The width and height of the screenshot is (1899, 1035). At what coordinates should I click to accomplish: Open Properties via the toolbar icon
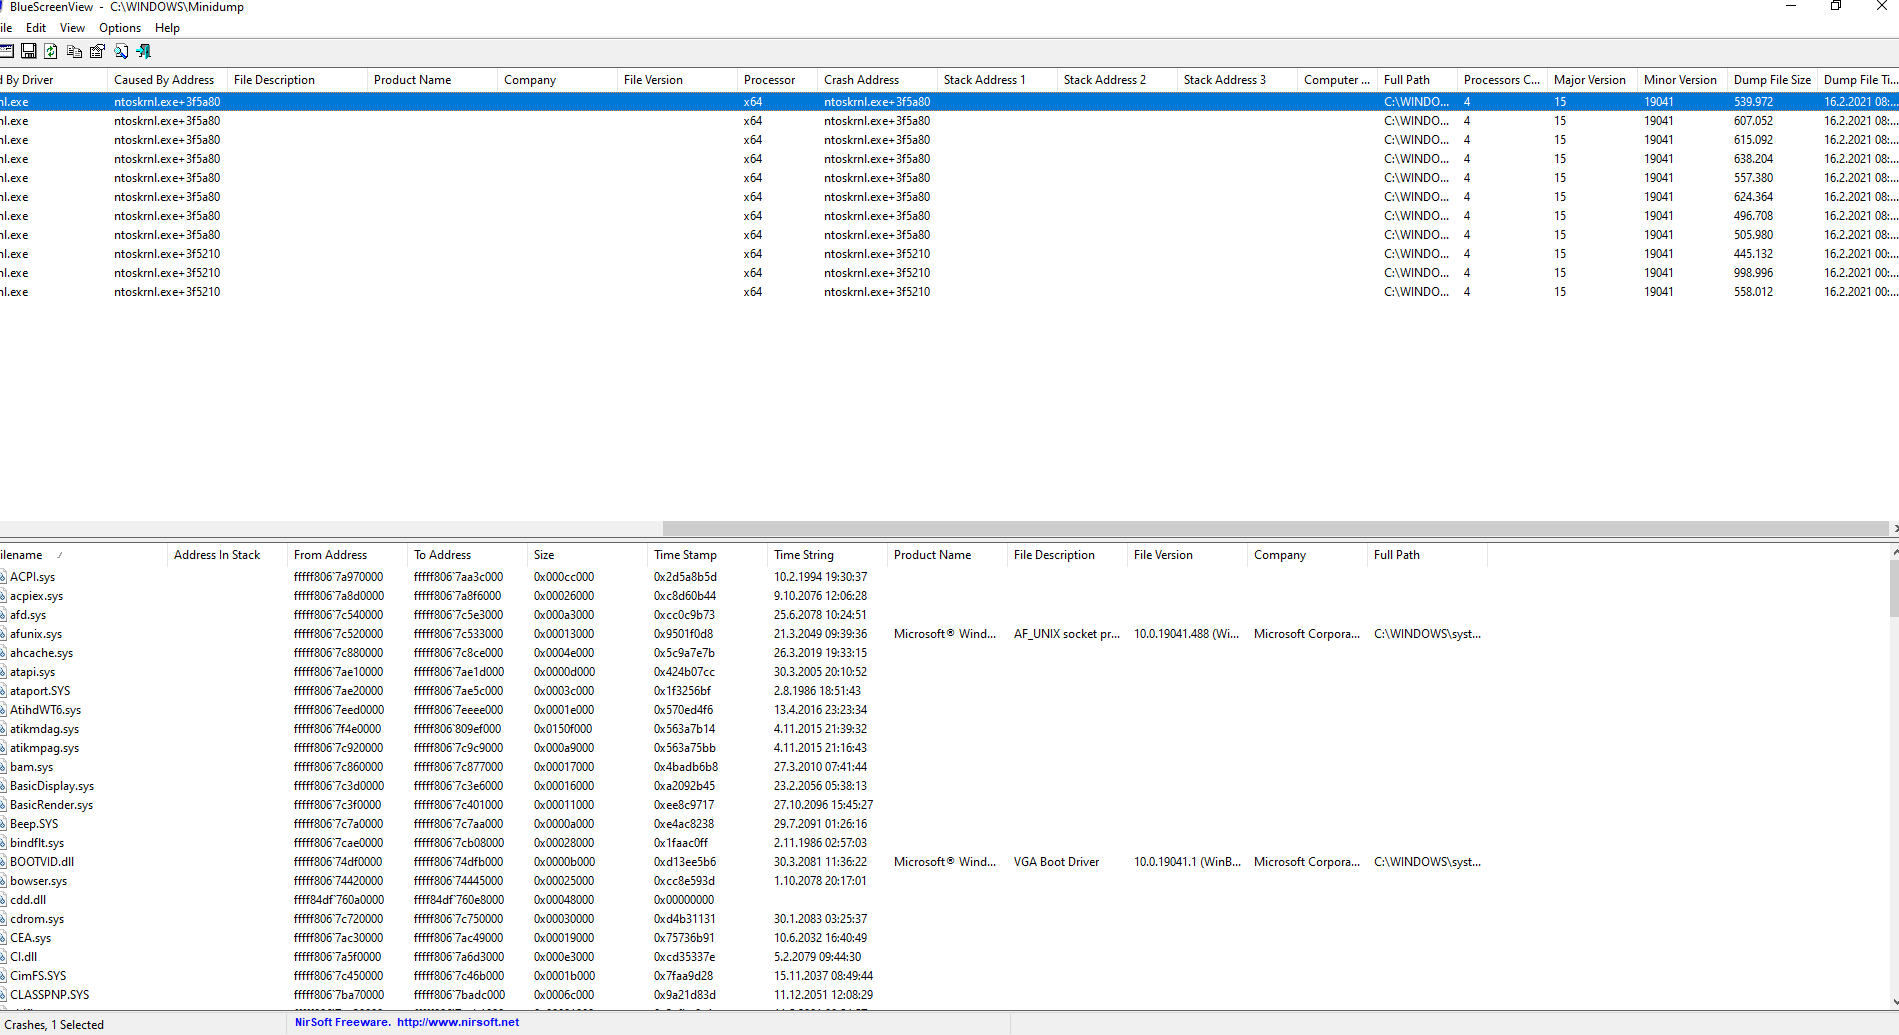[97, 51]
